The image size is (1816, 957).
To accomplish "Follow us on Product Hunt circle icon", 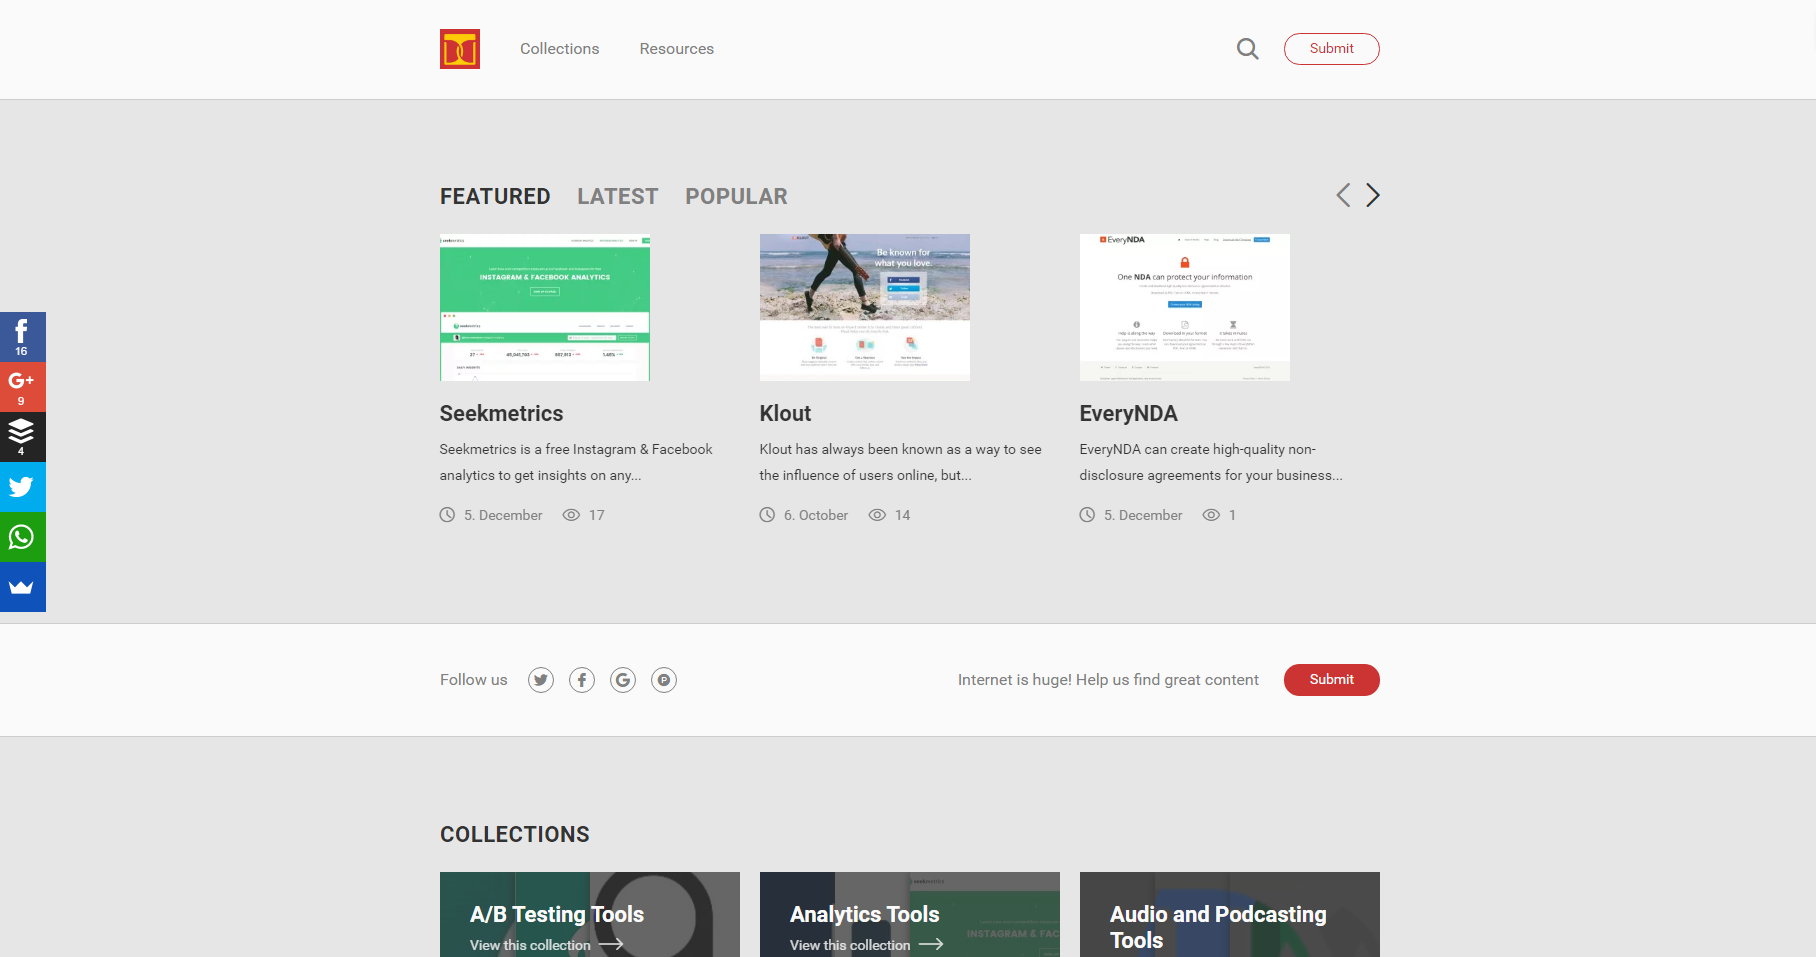I will pos(664,680).
